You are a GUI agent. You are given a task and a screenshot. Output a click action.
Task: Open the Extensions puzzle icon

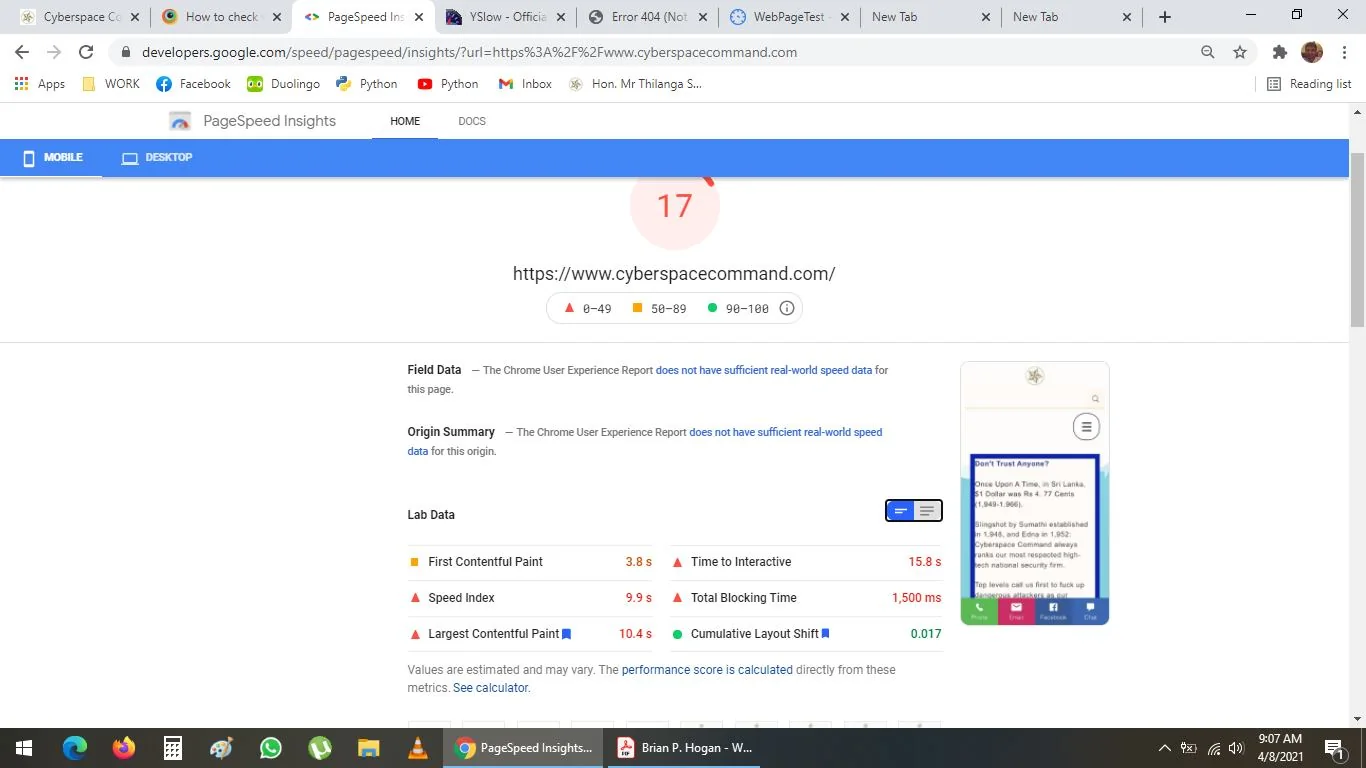(1280, 52)
